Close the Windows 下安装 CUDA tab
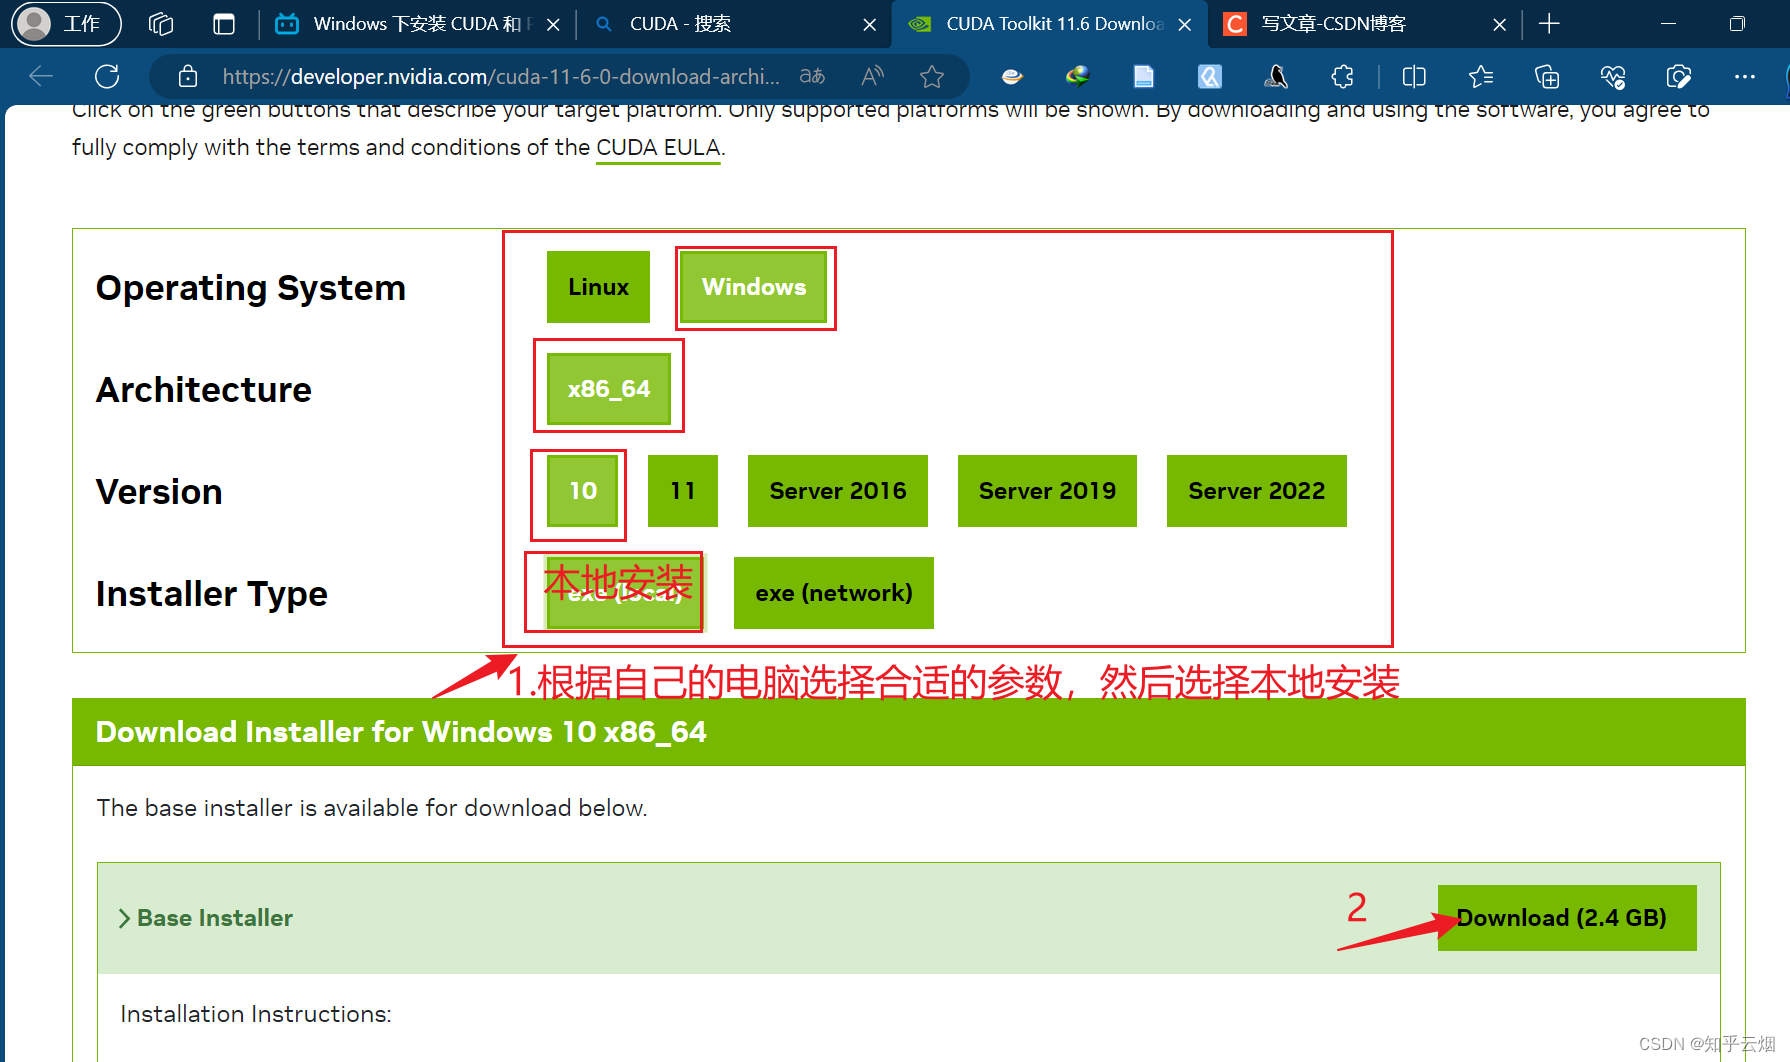This screenshot has height=1062, width=1790. pos(553,24)
